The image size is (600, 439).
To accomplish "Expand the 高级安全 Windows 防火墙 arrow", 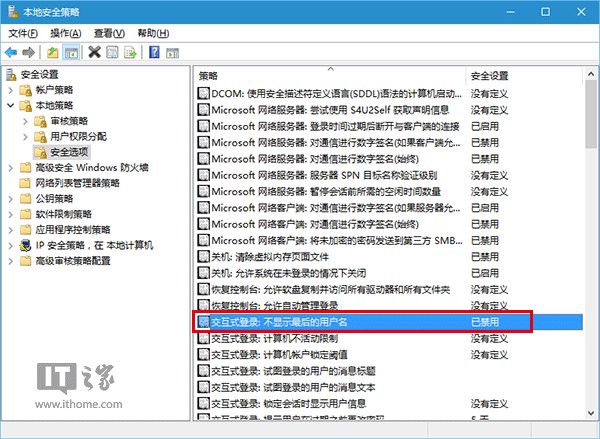I will [11, 168].
